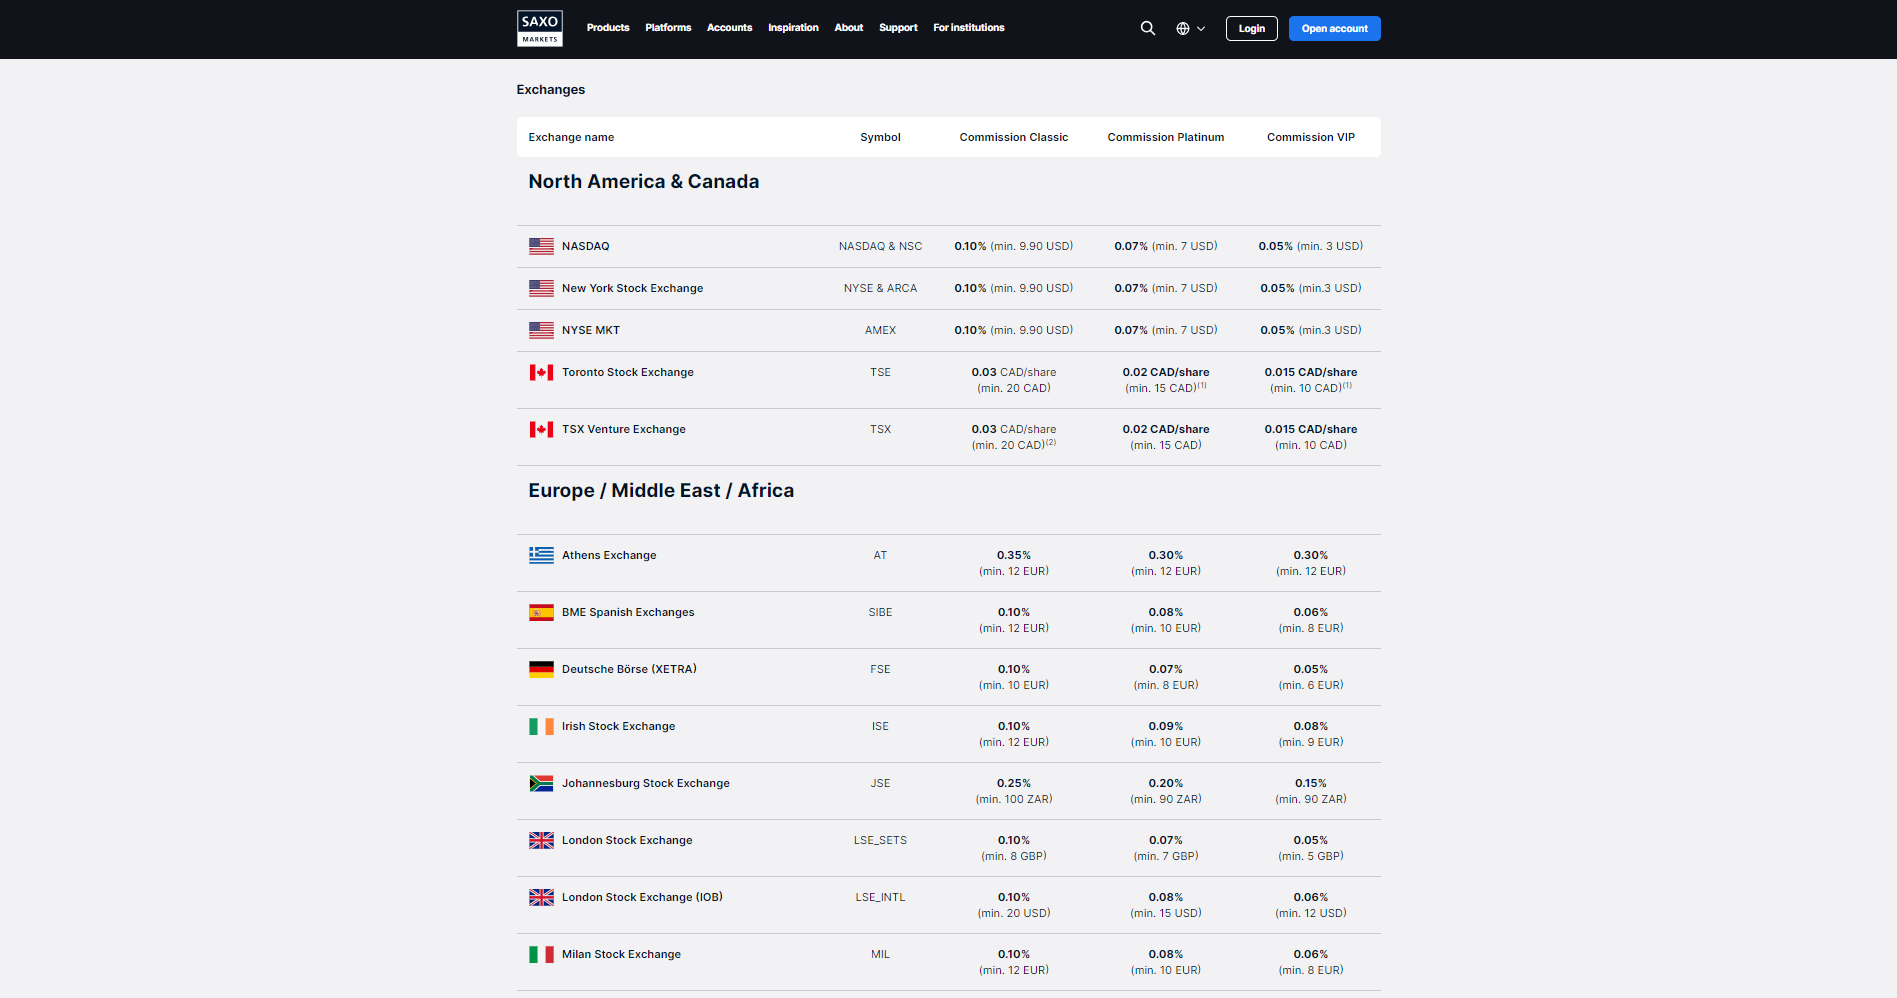This screenshot has height=998, width=1897.
Task: Click the Europe / Middle East / Africa heading
Action: click(661, 491)
